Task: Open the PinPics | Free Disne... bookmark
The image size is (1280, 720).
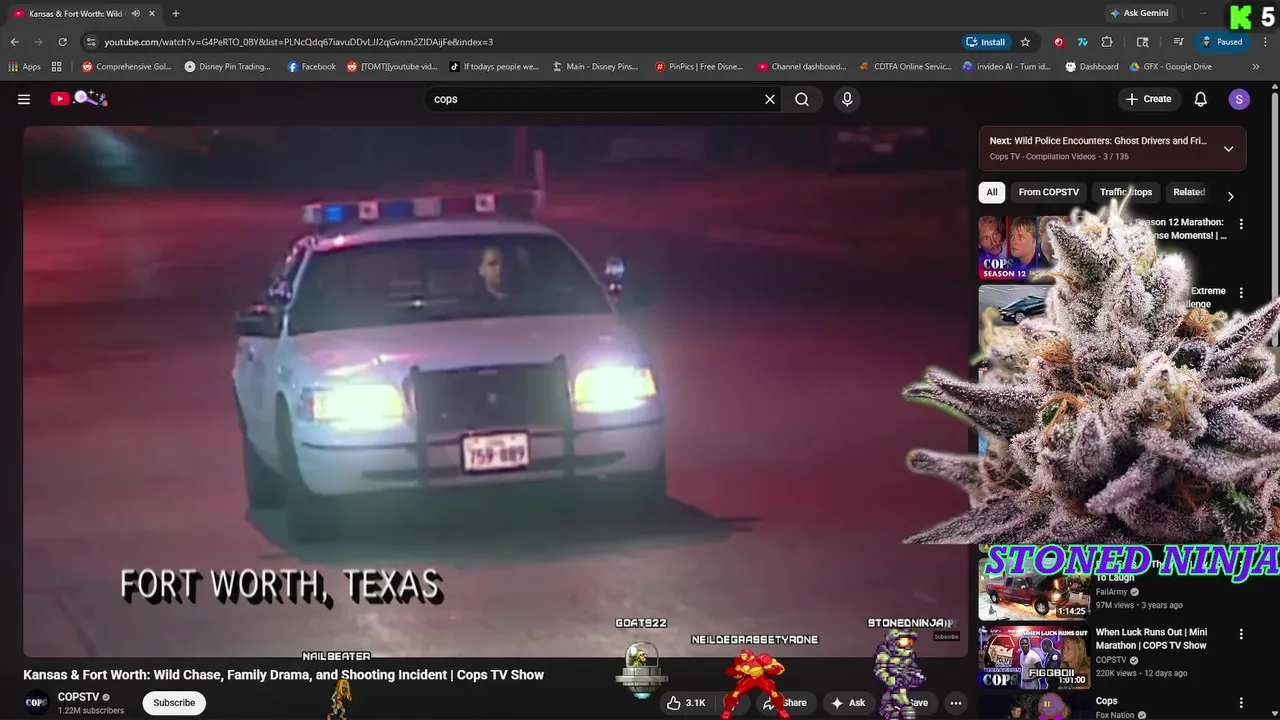Action: click(699, 67)
